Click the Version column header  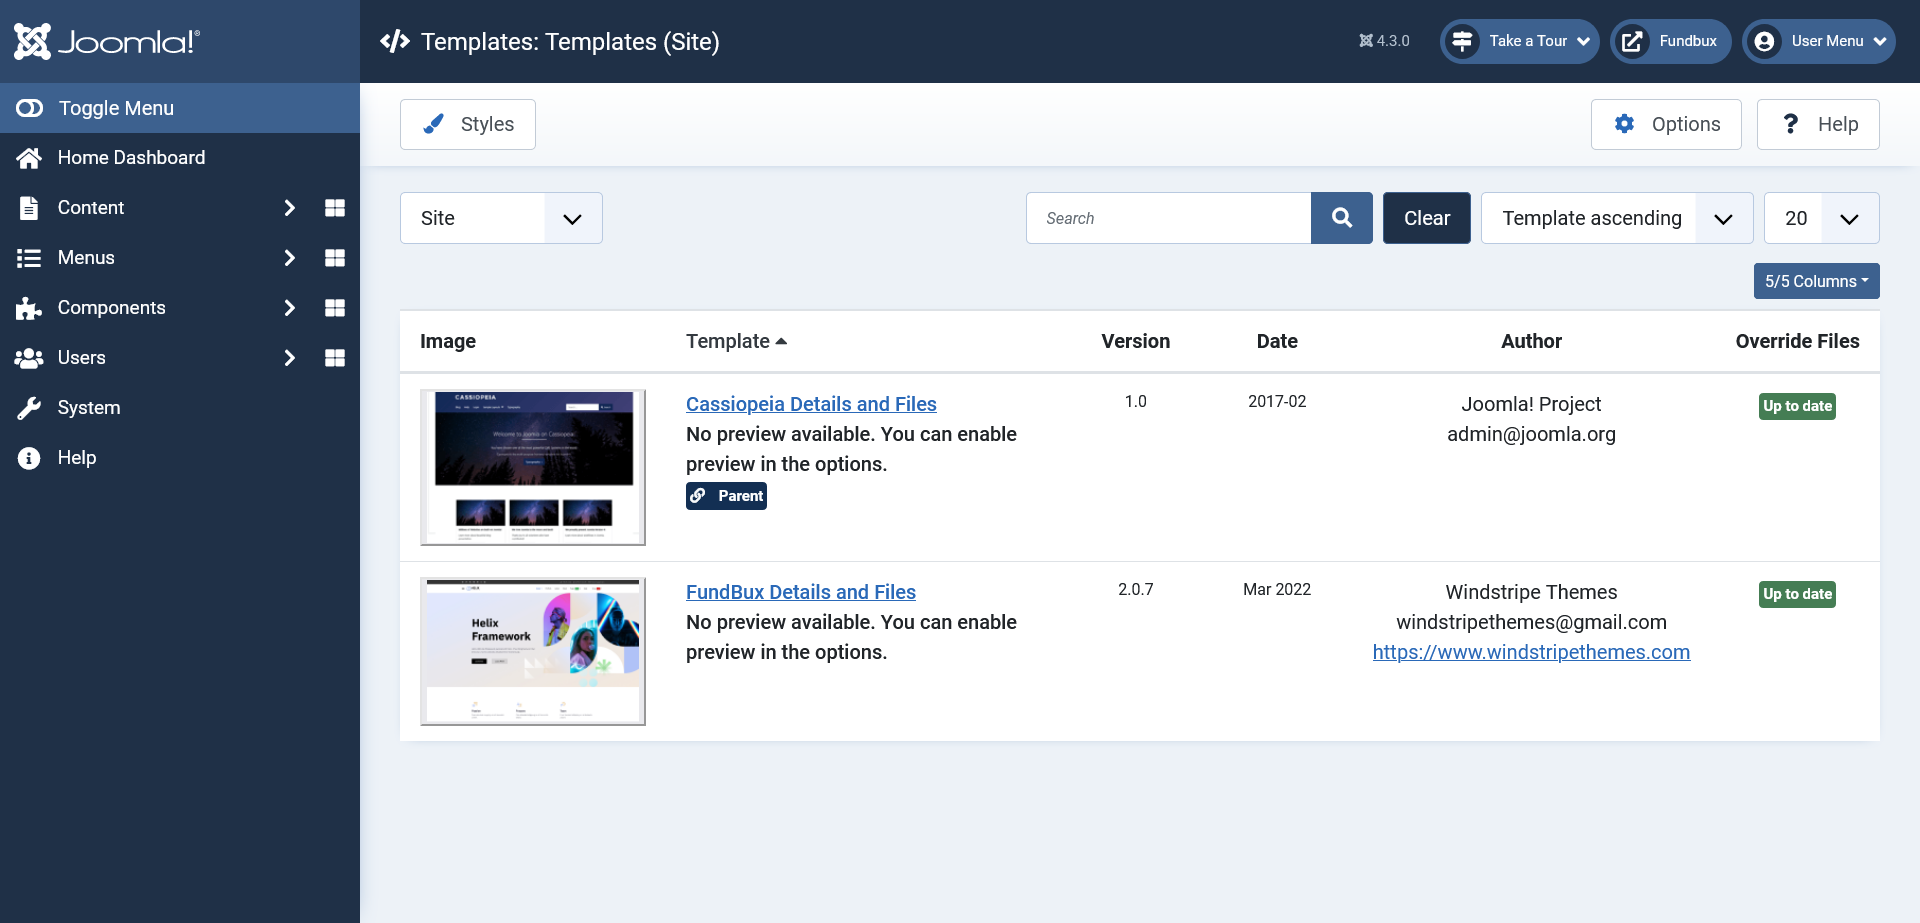tap(1135, 341)
